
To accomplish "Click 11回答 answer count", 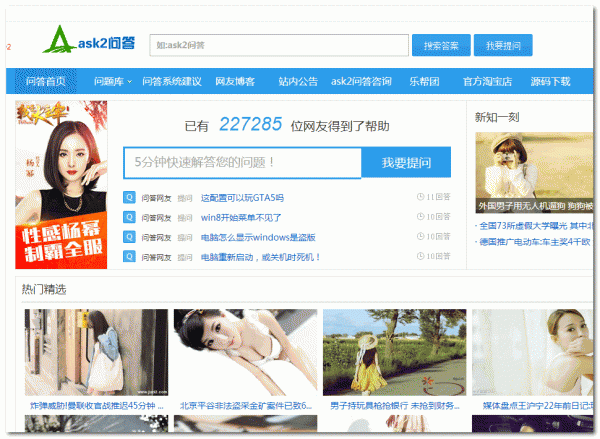I will pos(439,197).
